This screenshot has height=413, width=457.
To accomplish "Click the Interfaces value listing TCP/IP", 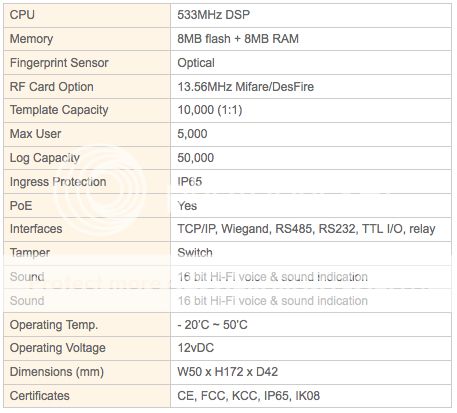I will pyautogui.click(x=306, y=229).
